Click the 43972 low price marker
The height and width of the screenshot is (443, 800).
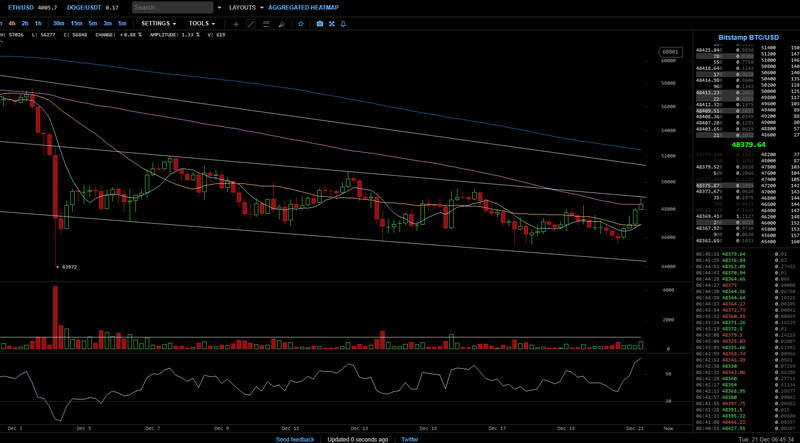[67, 267]
